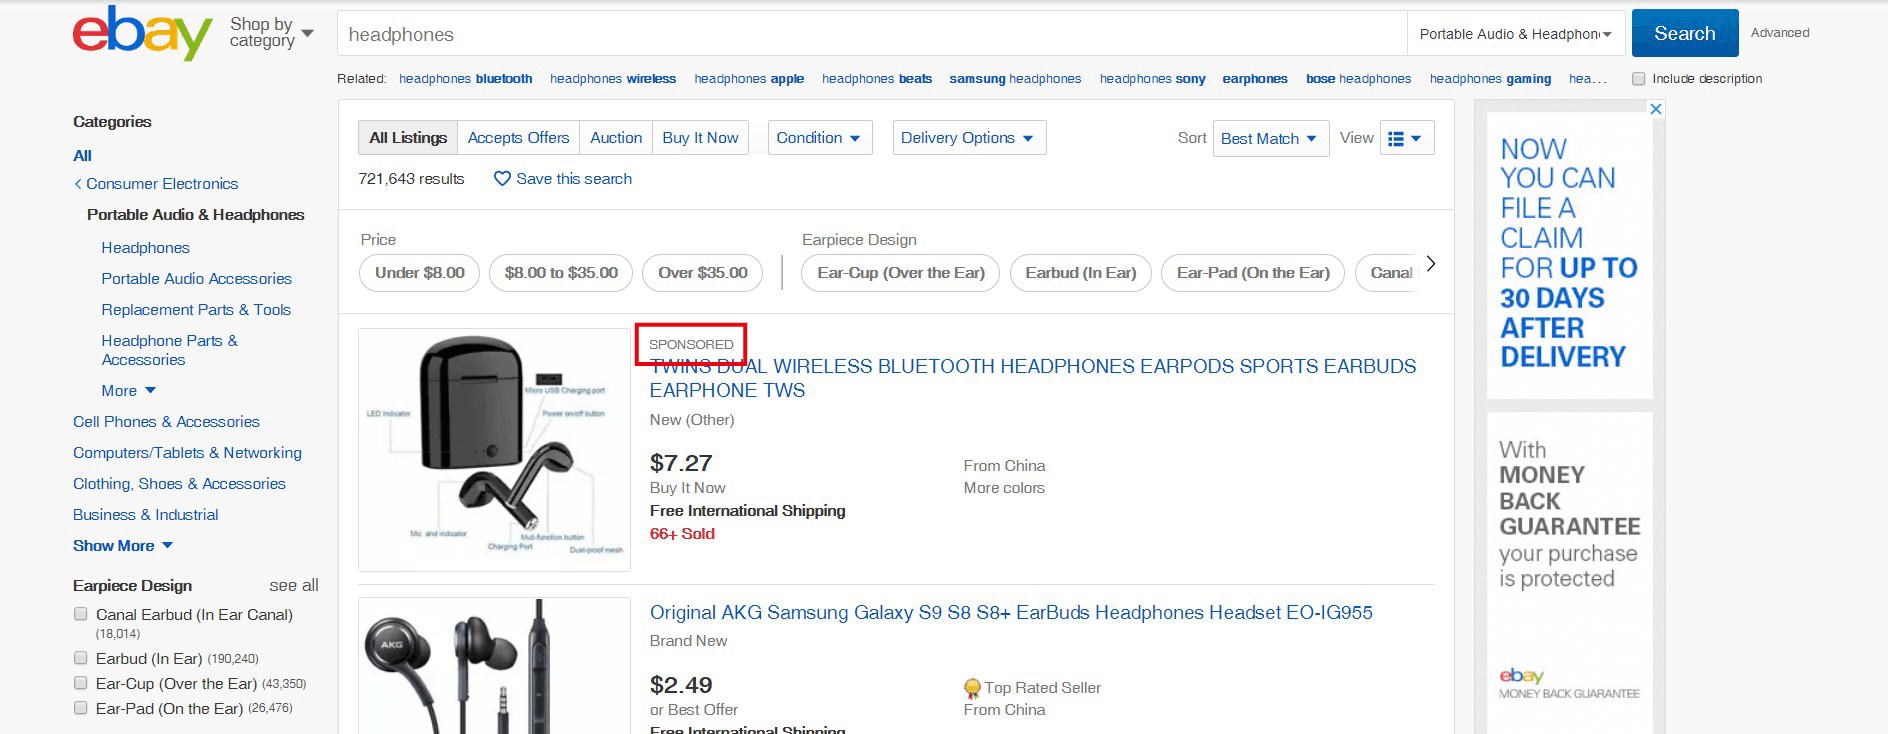Click the headphones search input field
Viewport: 1888px width, 734px height.
point(872,34)
